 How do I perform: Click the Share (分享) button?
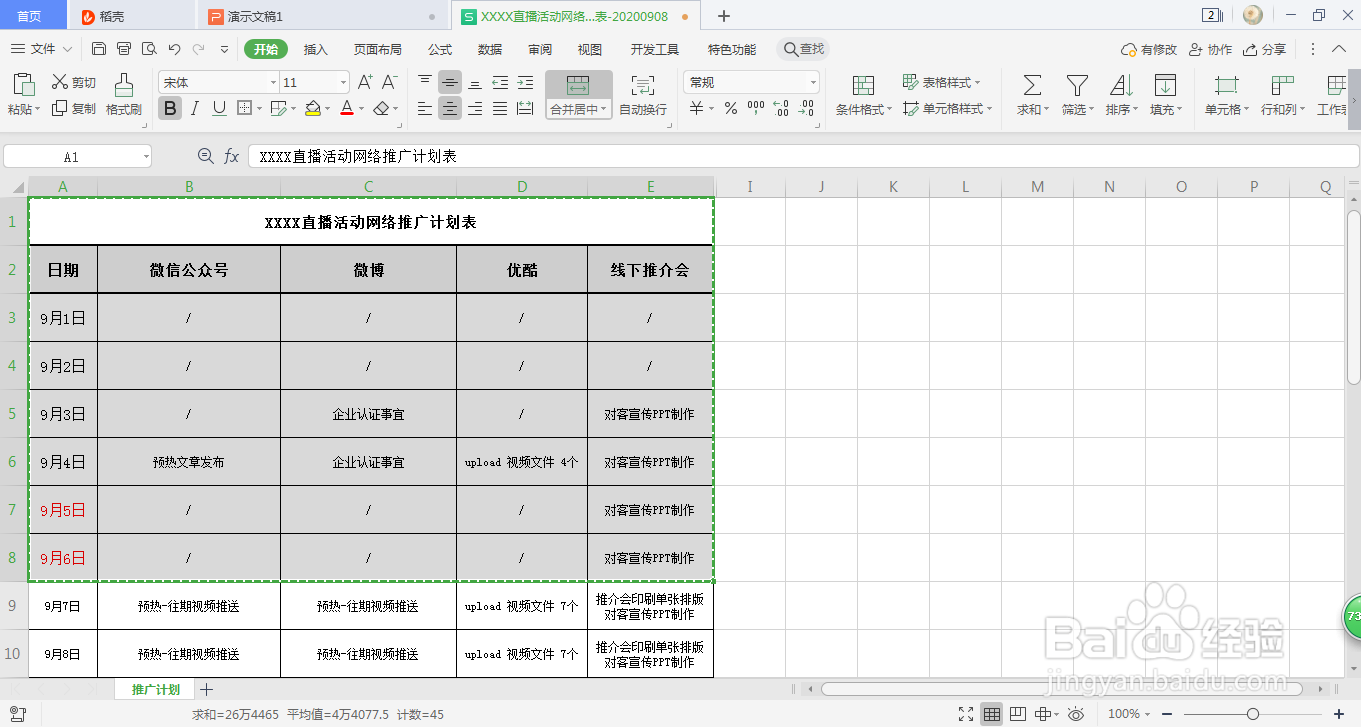coord(1264,49)
